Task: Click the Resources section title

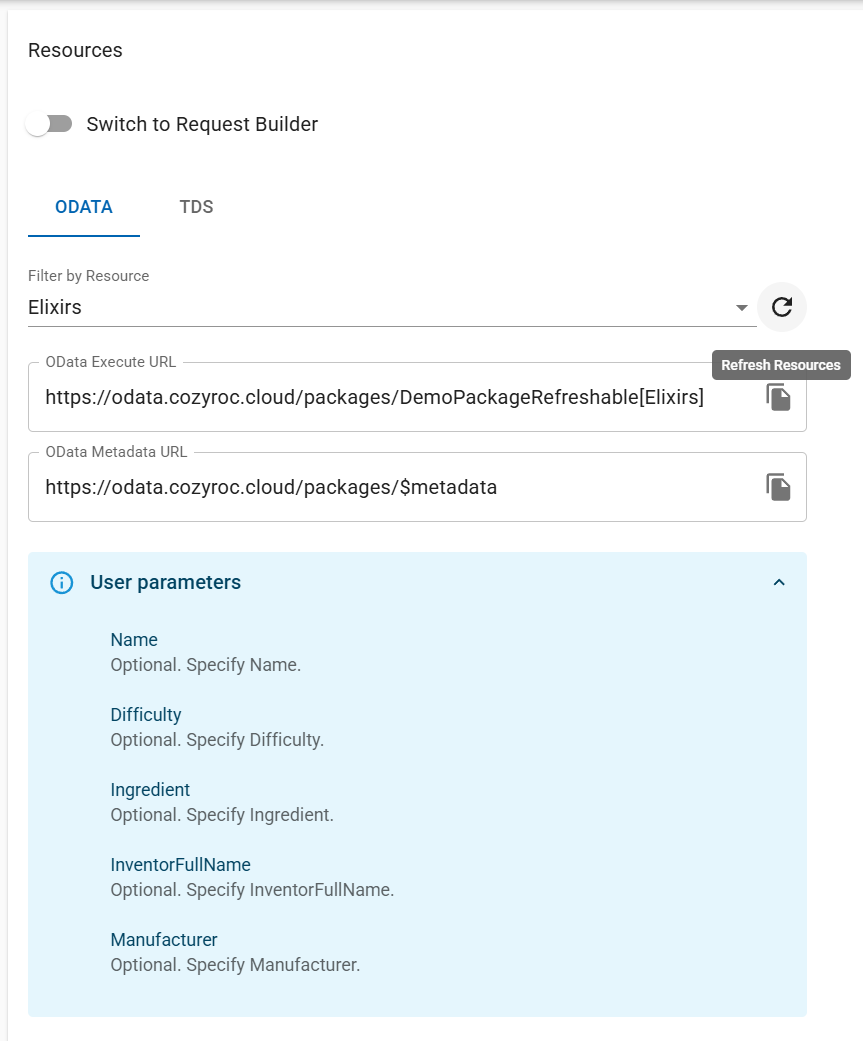Action: point(75,50)
